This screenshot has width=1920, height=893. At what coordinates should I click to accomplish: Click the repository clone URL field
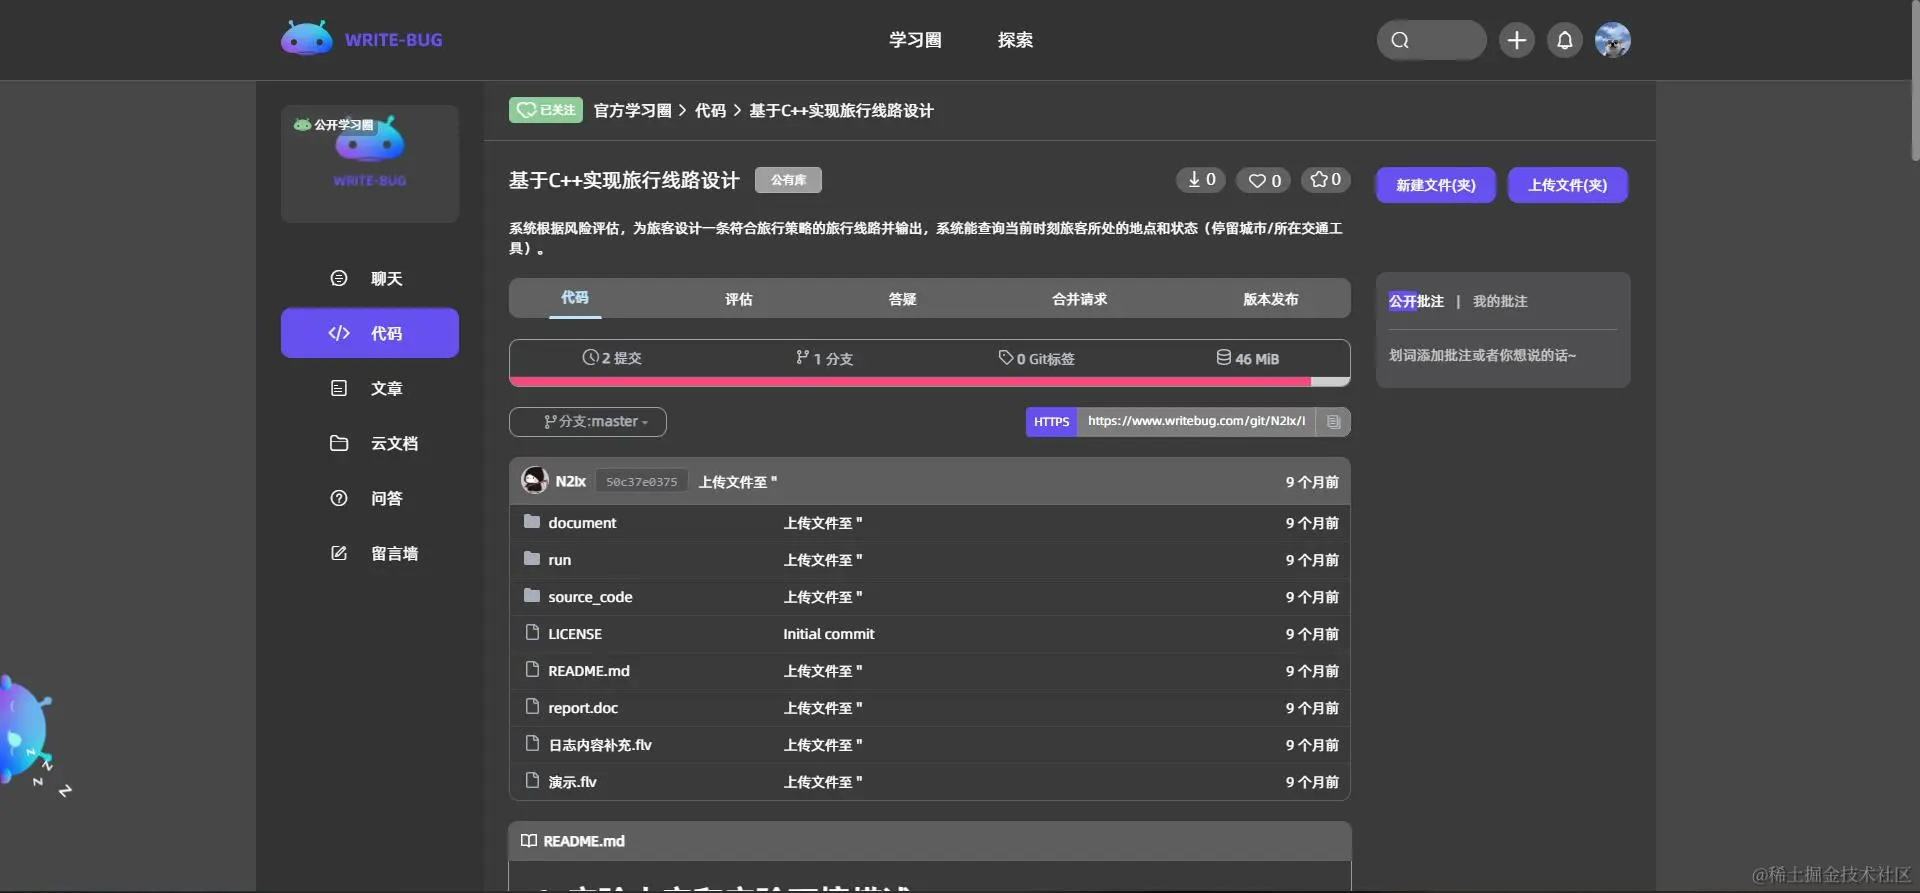click(x=1196, y=422)
